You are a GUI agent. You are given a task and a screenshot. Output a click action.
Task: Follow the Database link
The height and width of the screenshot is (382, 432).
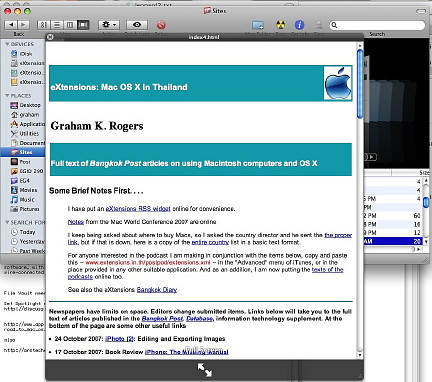pos(199,319)
